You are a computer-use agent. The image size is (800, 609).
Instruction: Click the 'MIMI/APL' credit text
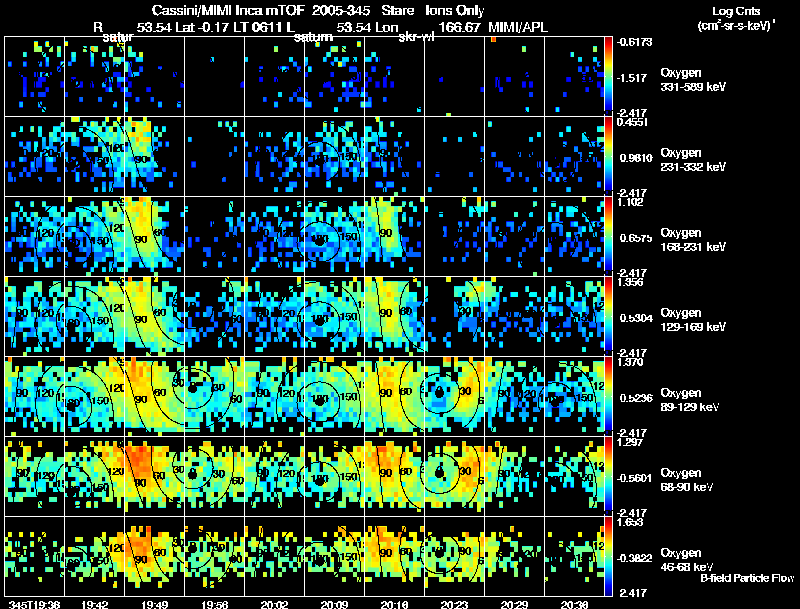(518, 27)
